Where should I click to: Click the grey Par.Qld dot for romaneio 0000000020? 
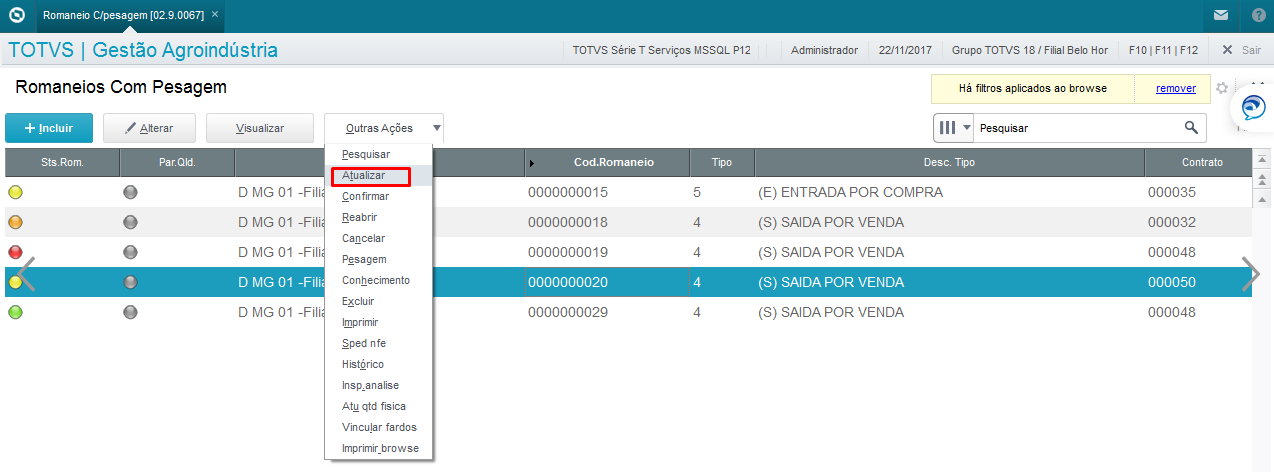[130, 282]
